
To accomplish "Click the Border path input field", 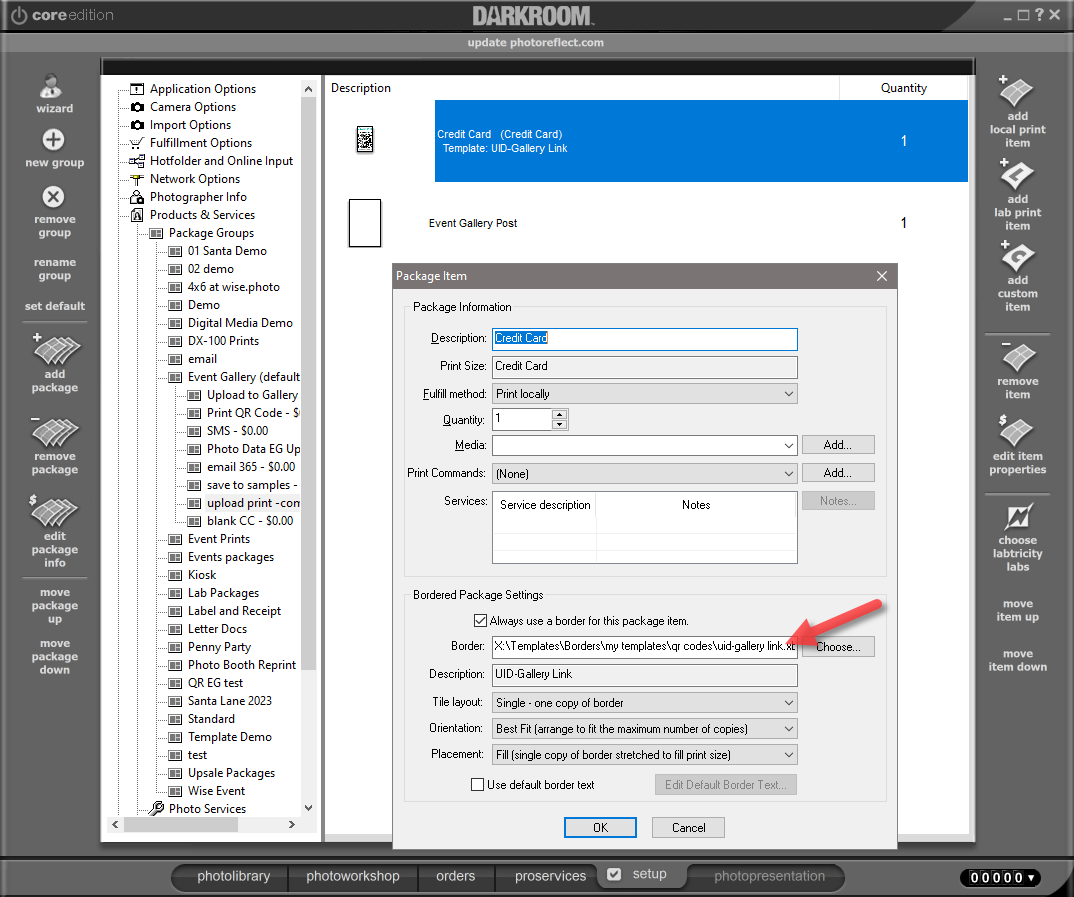I will [645, 646].
